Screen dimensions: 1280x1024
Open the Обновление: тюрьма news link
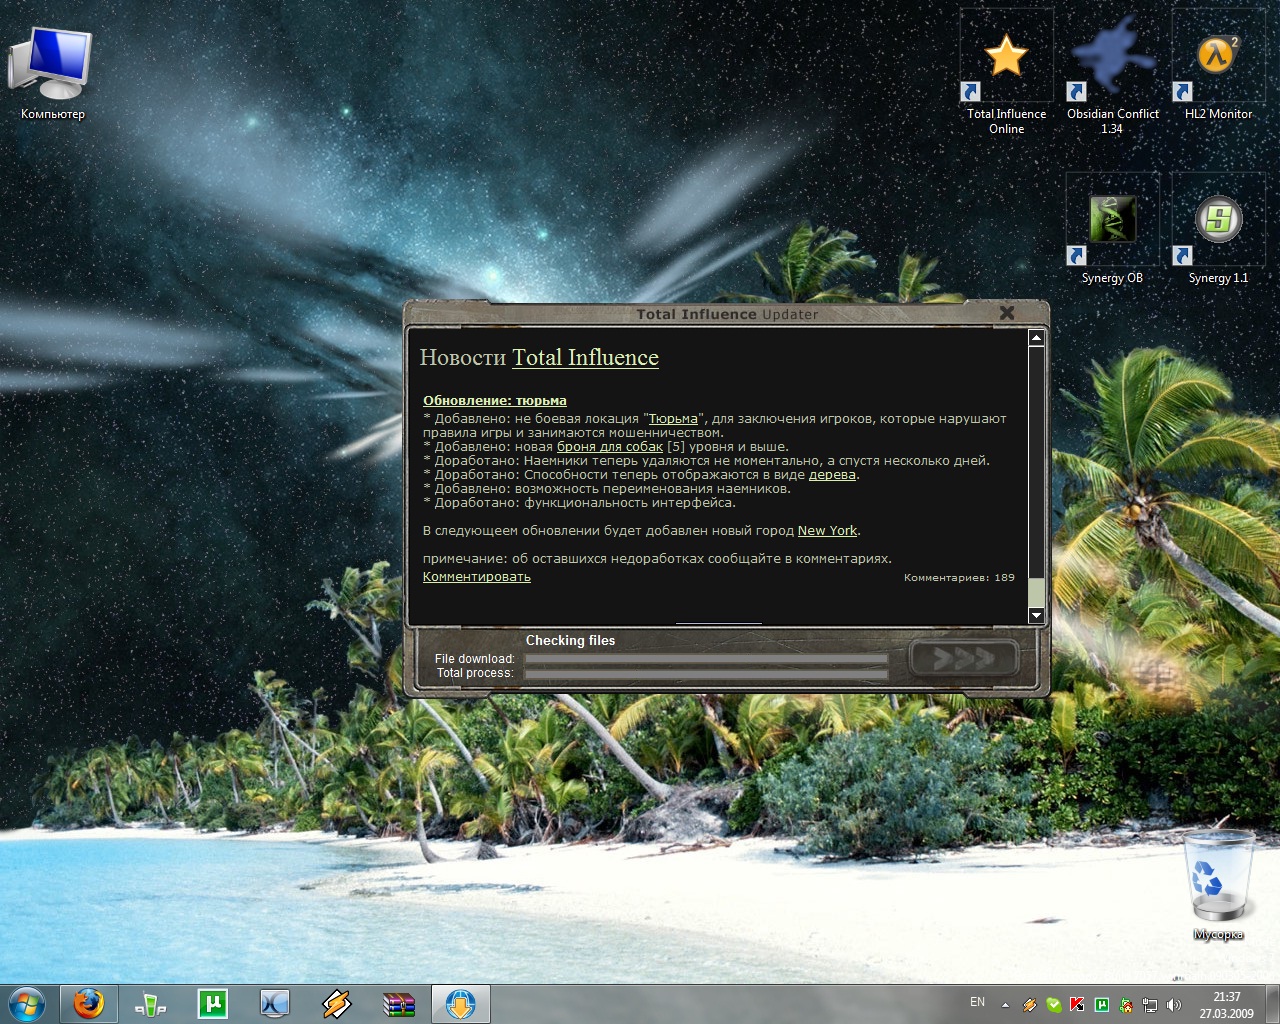(495, 400)
